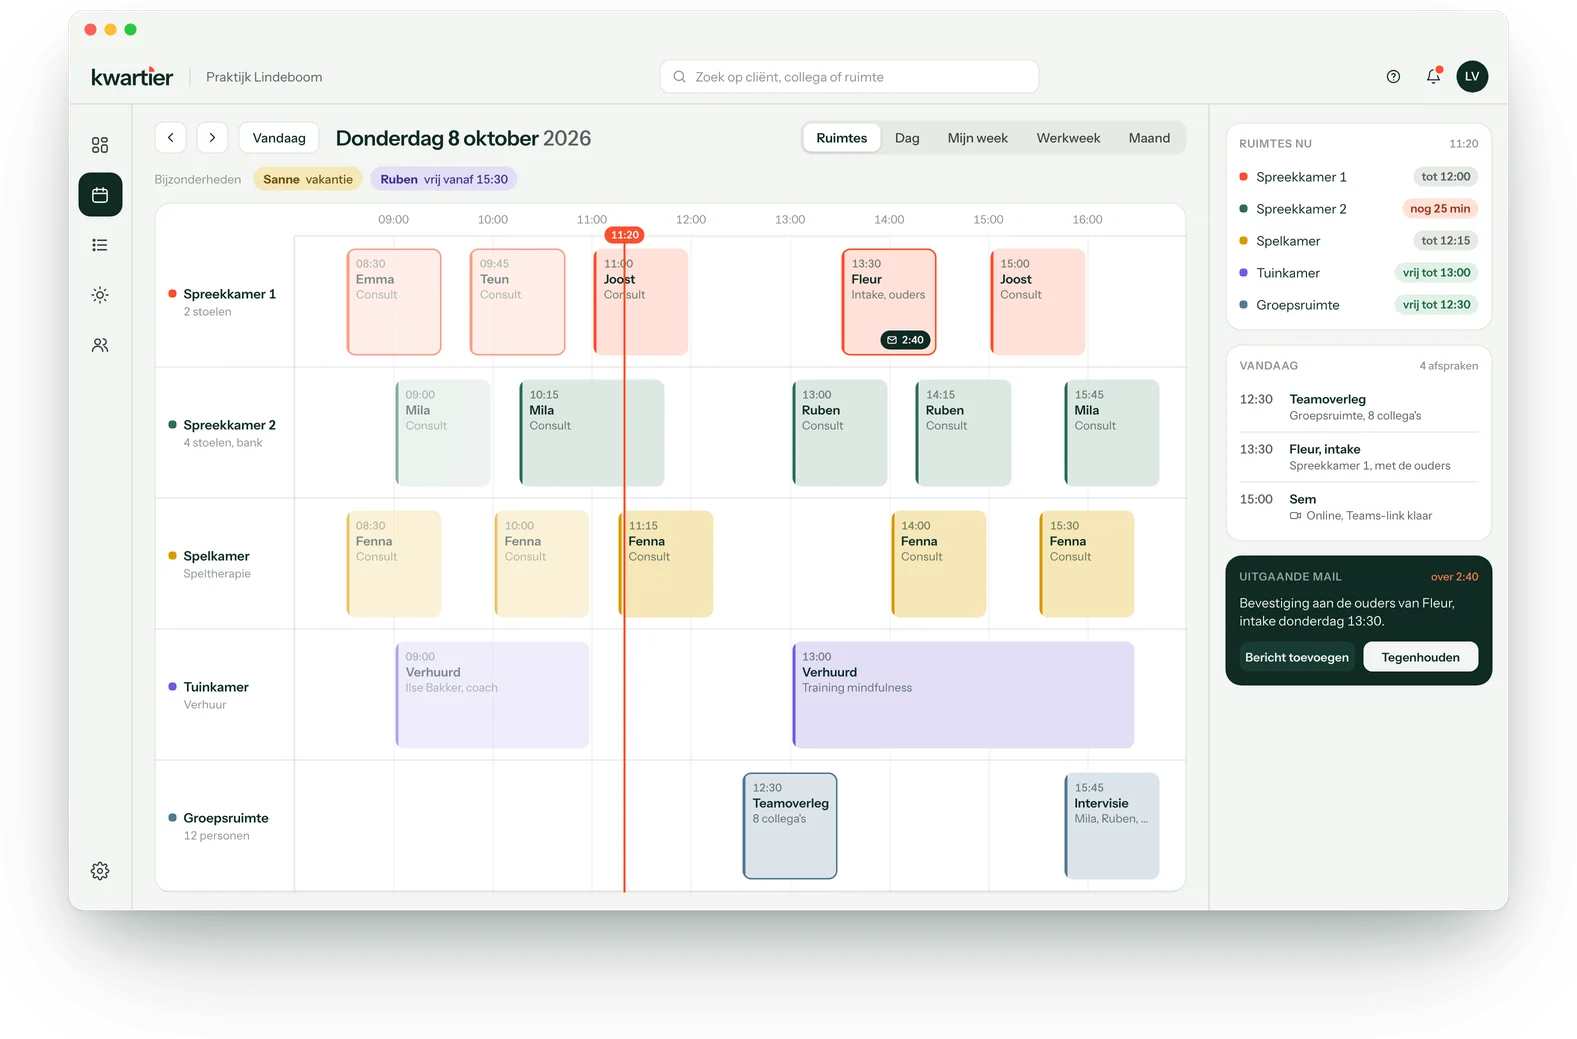Open Teamoverleg item in Vandaag list

[x=1359, y=407]
